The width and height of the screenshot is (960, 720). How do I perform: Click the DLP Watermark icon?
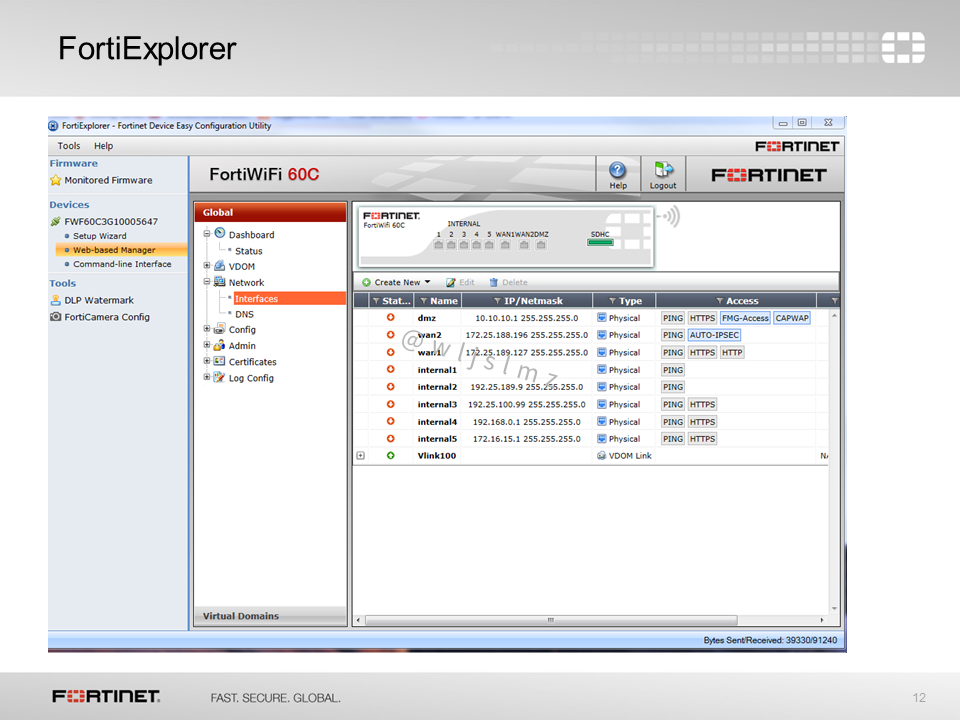pos(56,300)
